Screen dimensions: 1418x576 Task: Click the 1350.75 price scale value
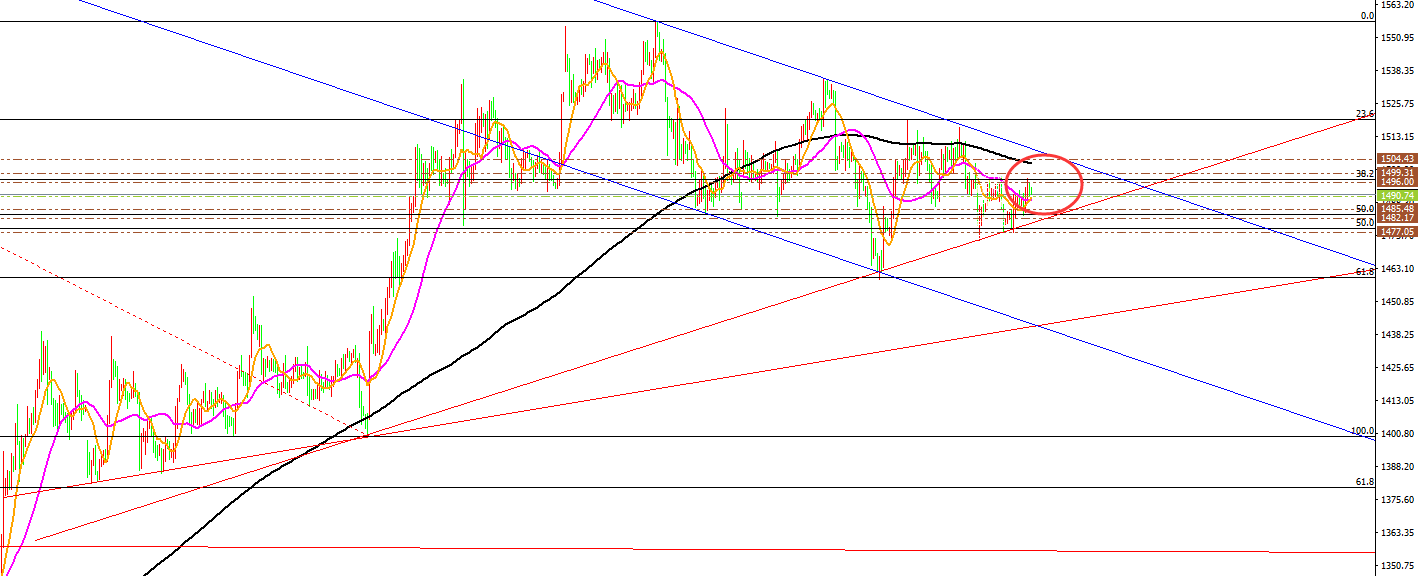[x=1398, y=566]
